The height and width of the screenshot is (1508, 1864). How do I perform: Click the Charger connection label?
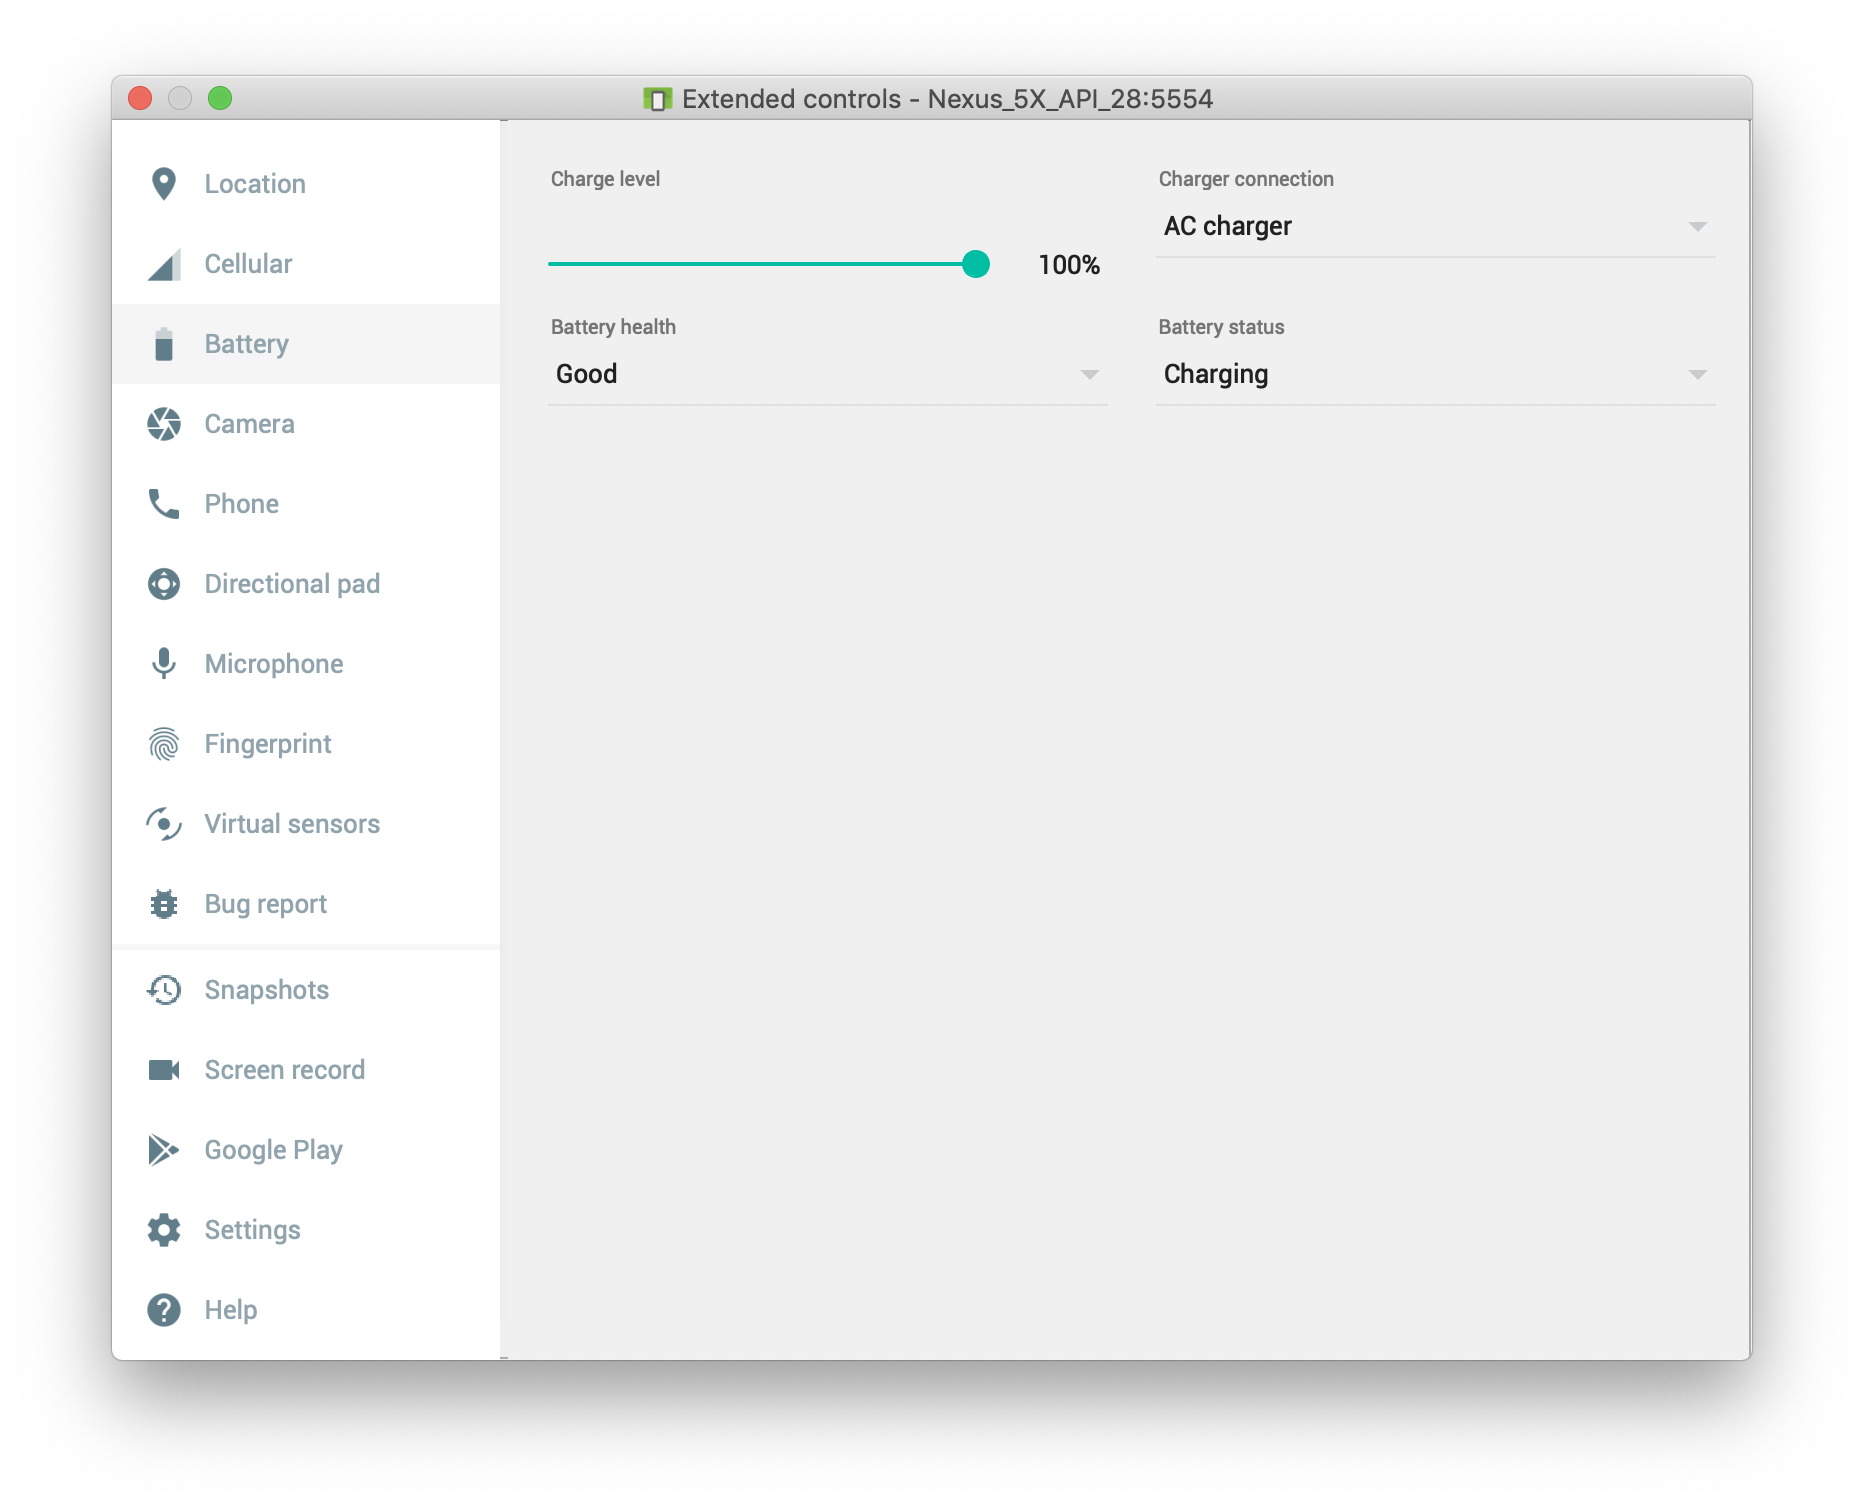coord(1246,179)
